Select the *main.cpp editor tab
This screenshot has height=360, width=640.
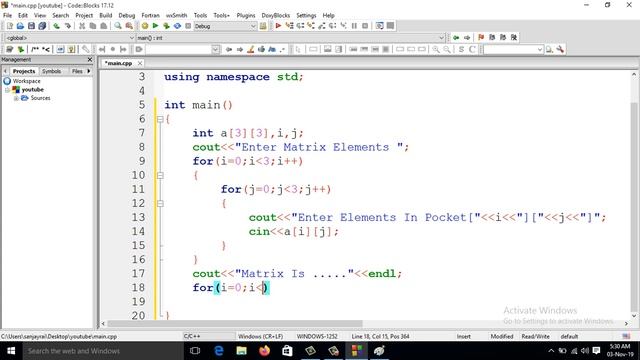118,63
